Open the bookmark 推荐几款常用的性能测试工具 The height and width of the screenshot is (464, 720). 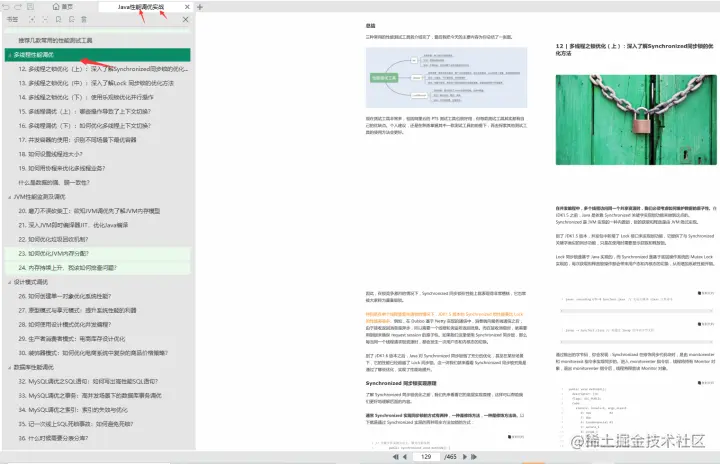(x=55, y=40)
